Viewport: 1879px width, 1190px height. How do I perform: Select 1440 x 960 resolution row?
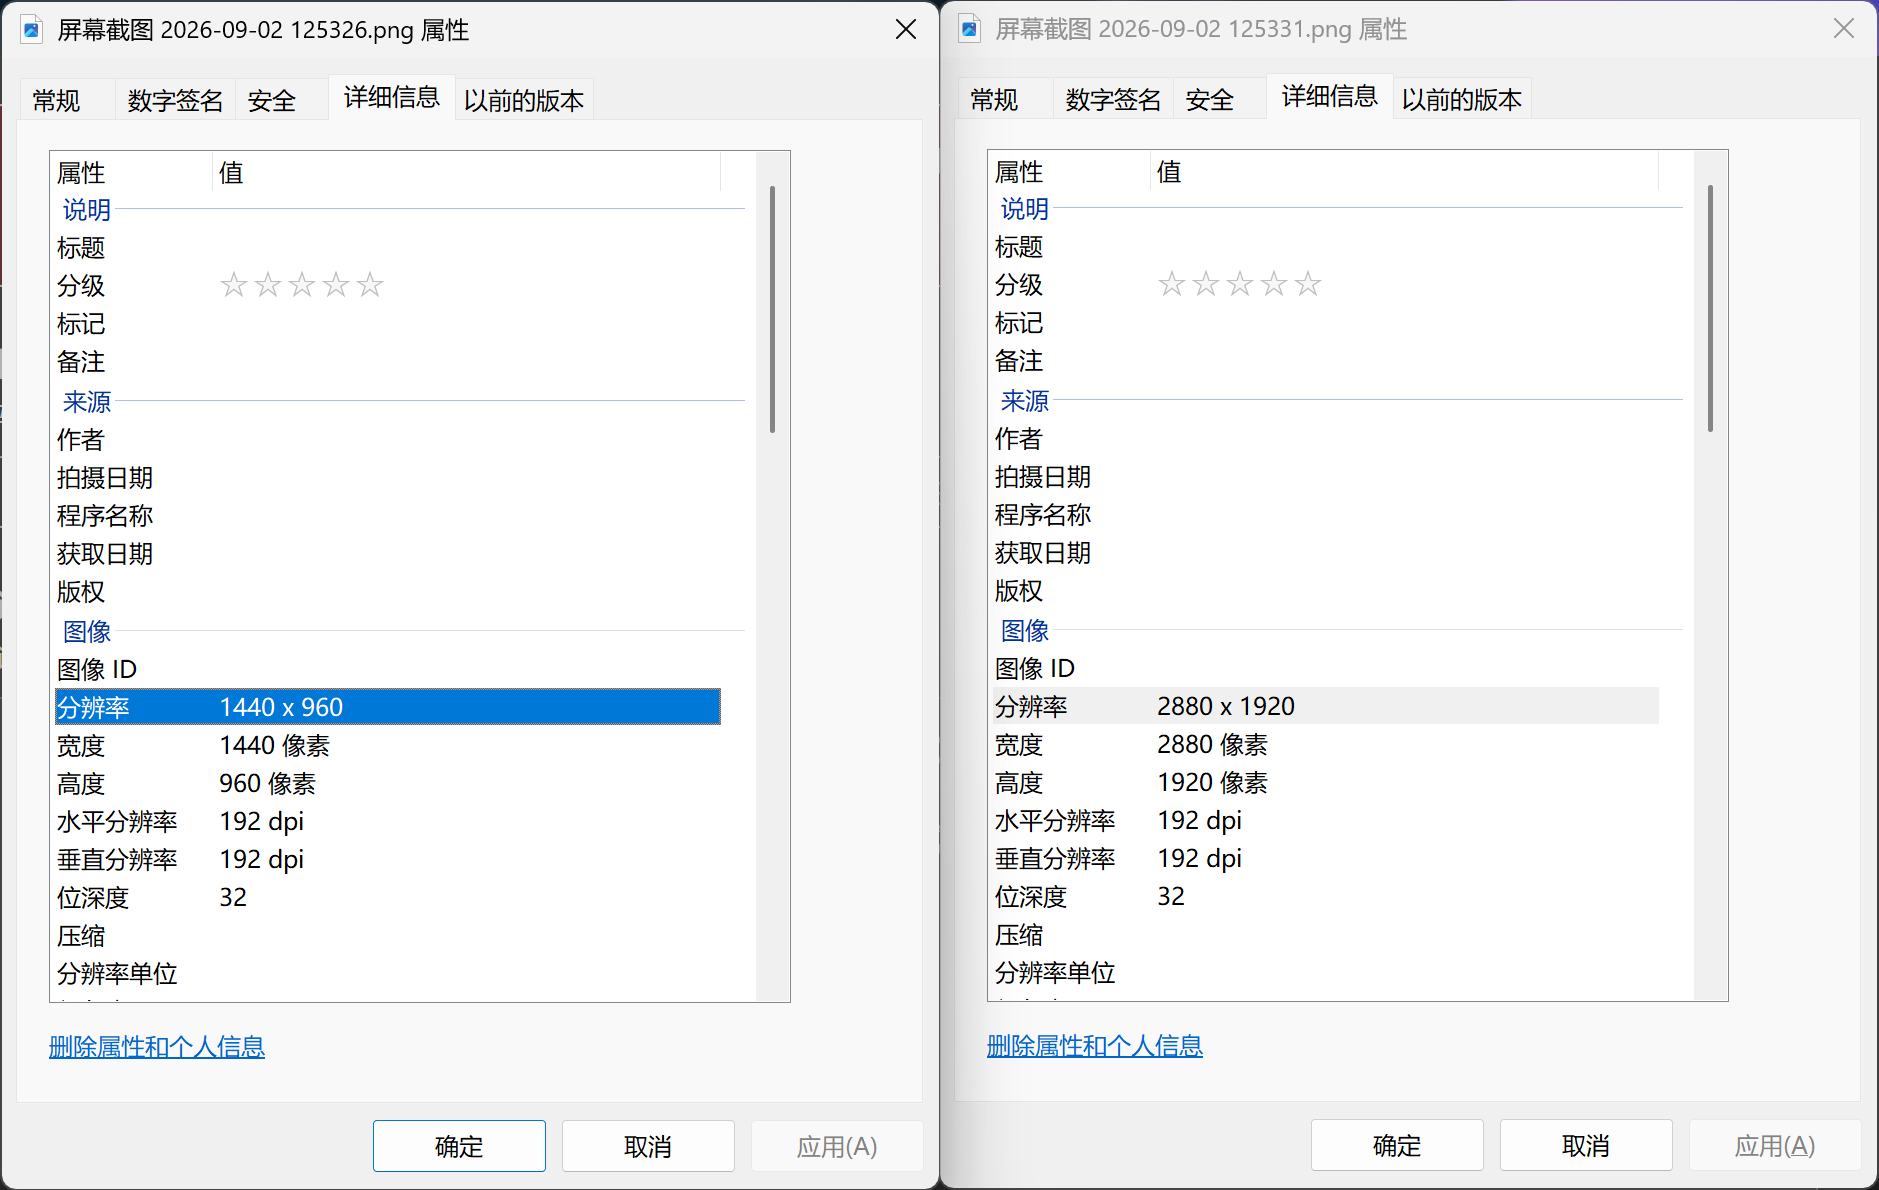tap(388, 707)
